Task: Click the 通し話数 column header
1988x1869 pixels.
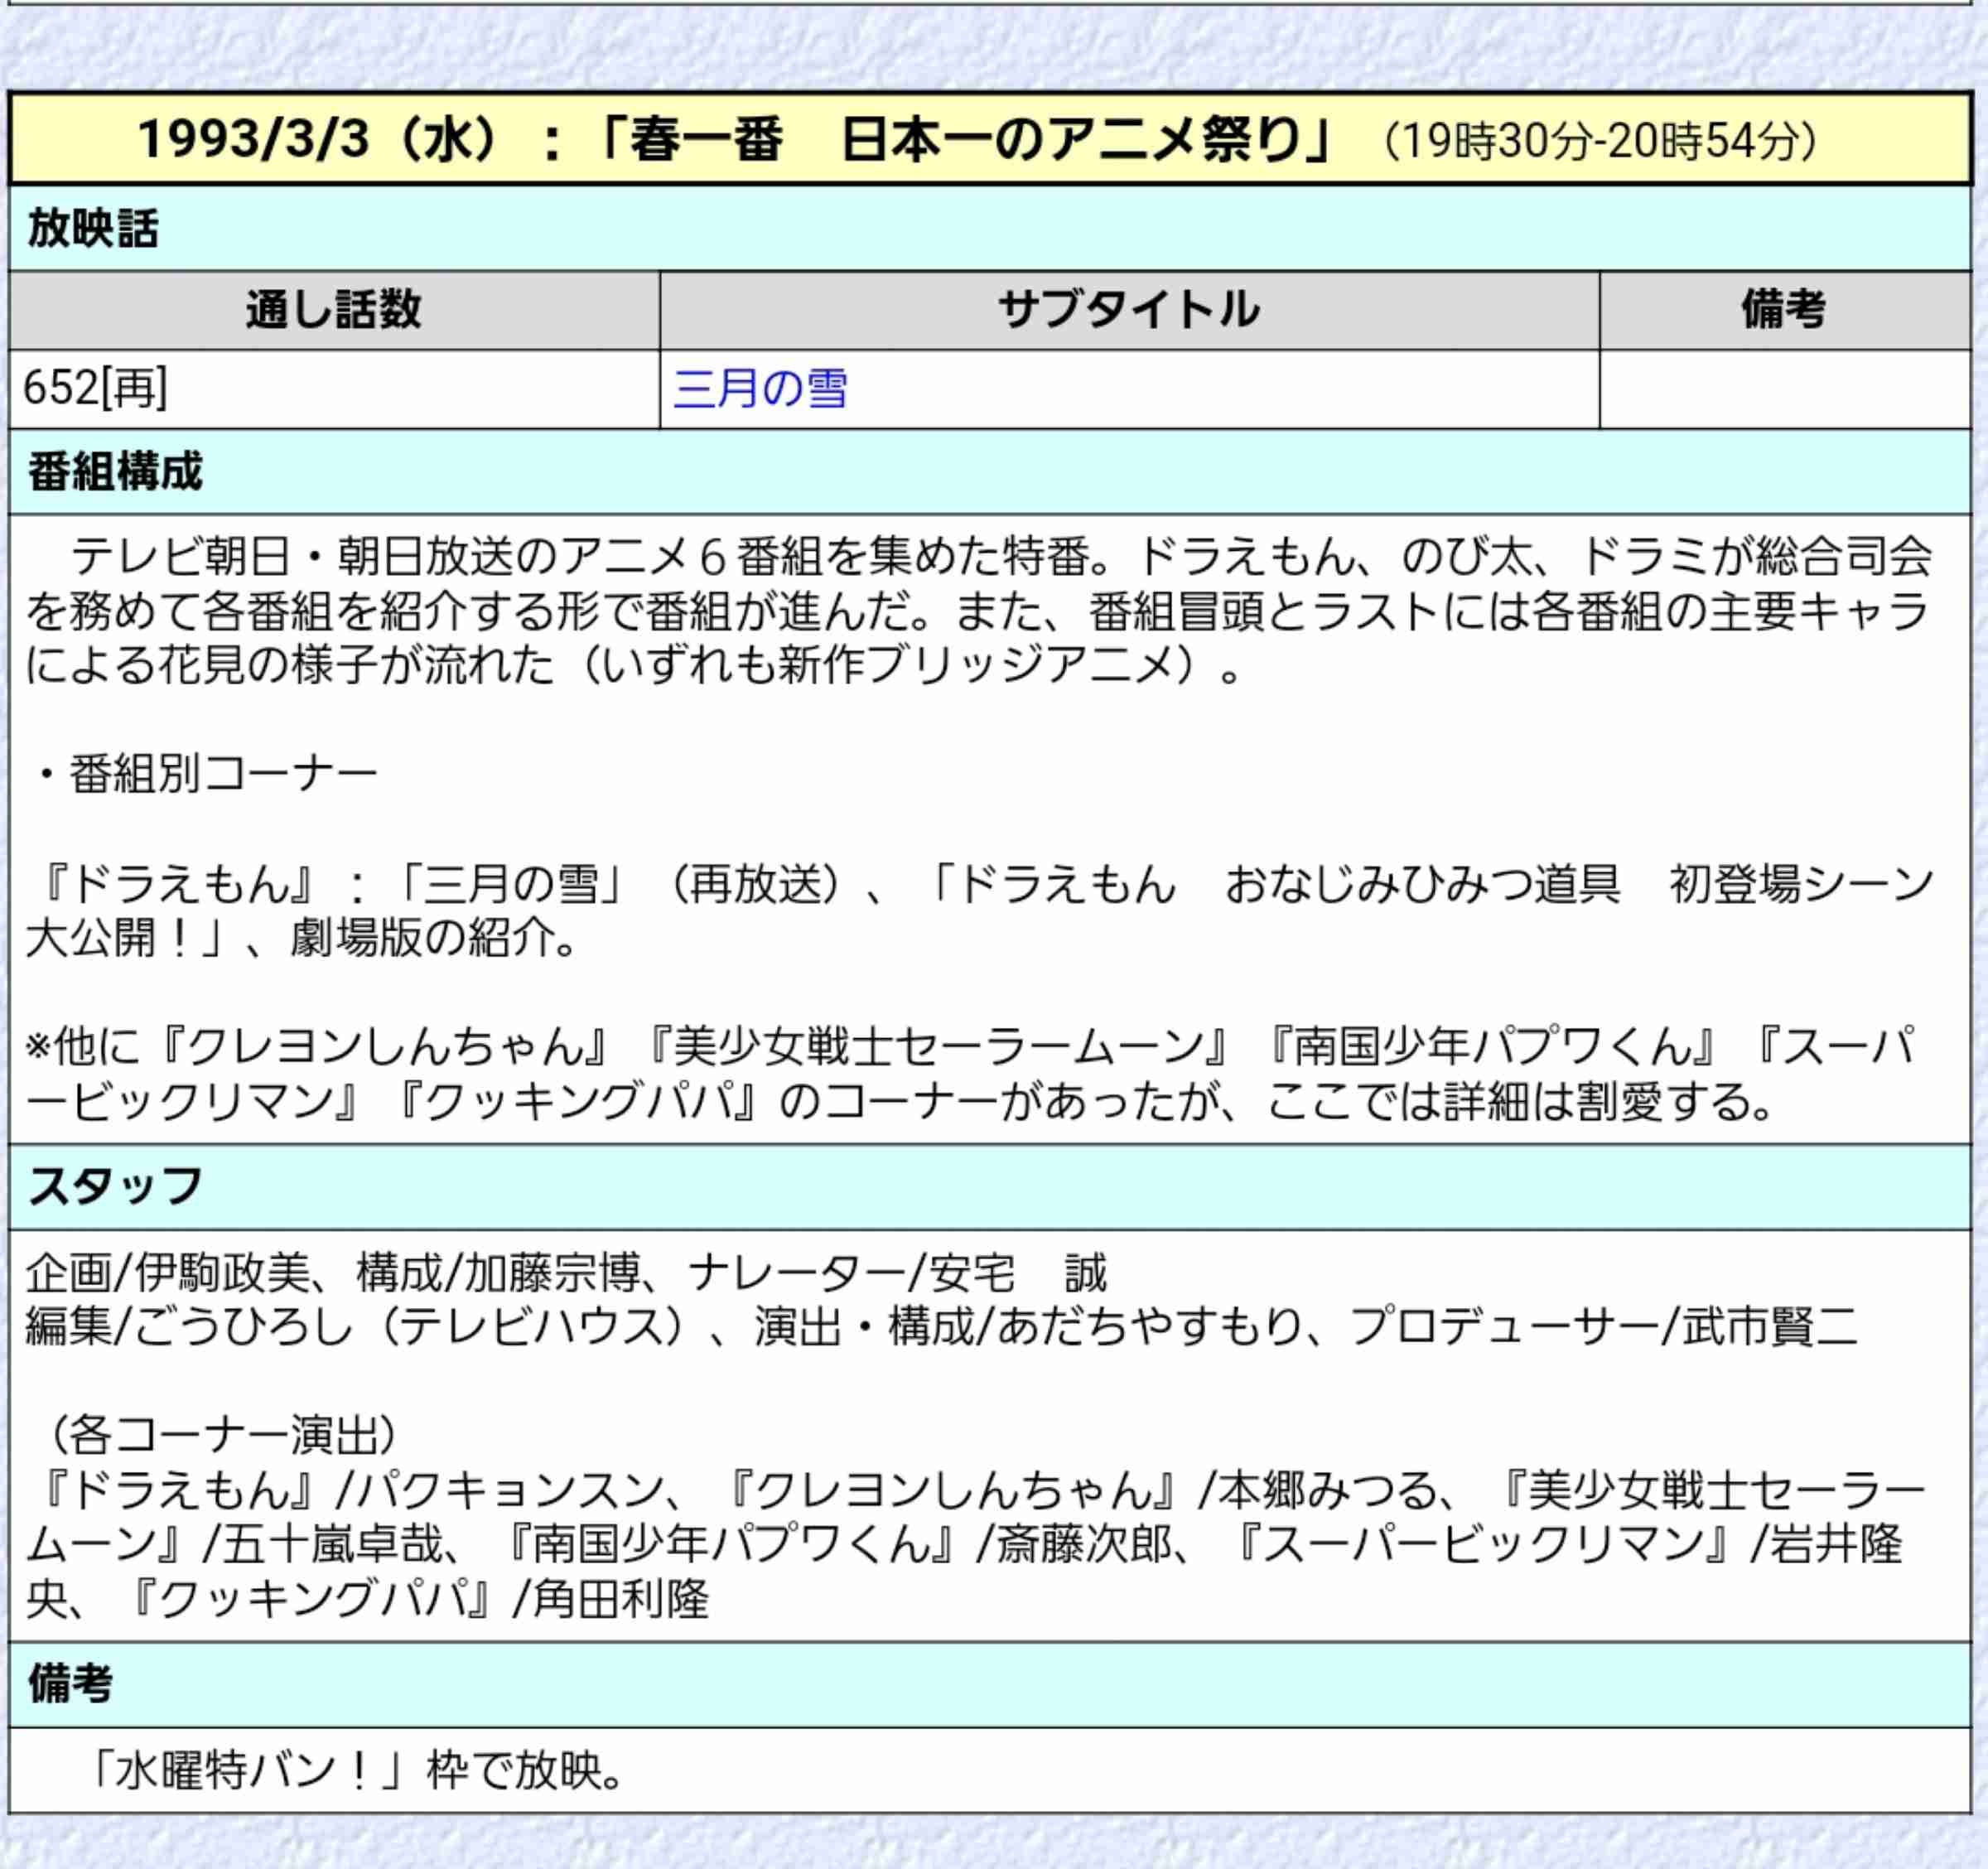Action: [334, 310]
